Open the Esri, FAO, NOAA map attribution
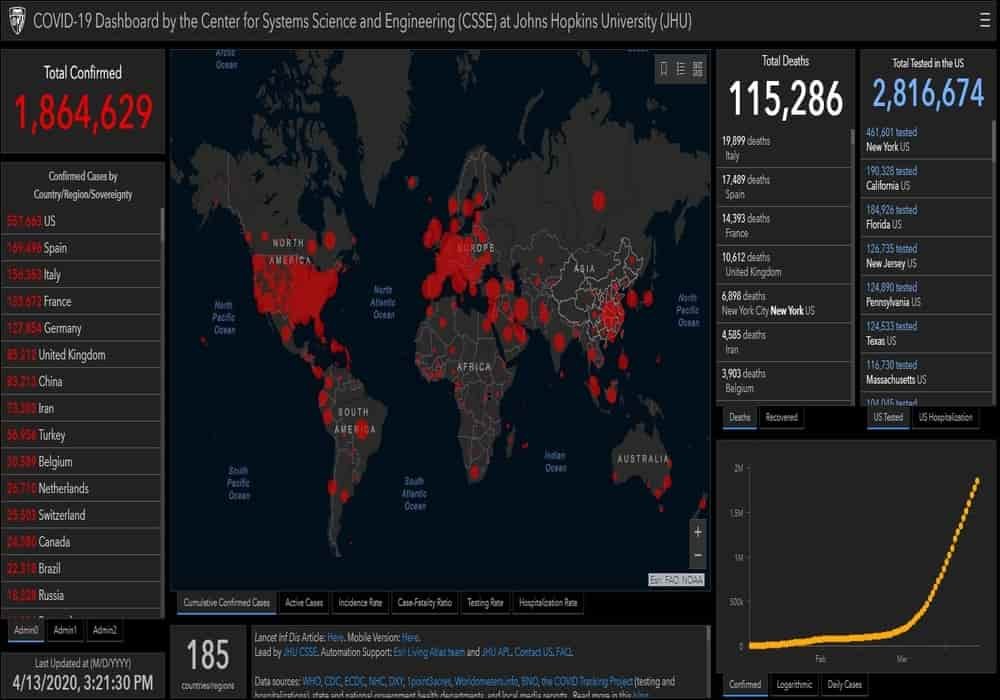Viewport: 1000px width, 700px height. coord(676,580)
